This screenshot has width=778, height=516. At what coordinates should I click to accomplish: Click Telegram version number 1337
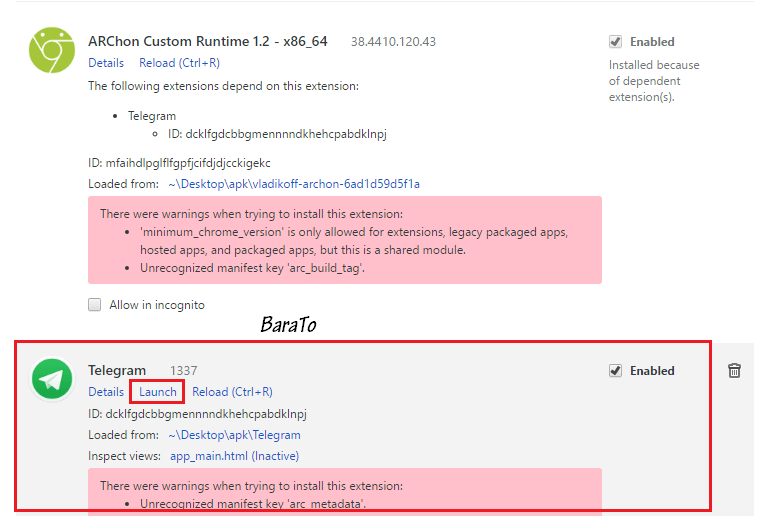coord(184,371)
